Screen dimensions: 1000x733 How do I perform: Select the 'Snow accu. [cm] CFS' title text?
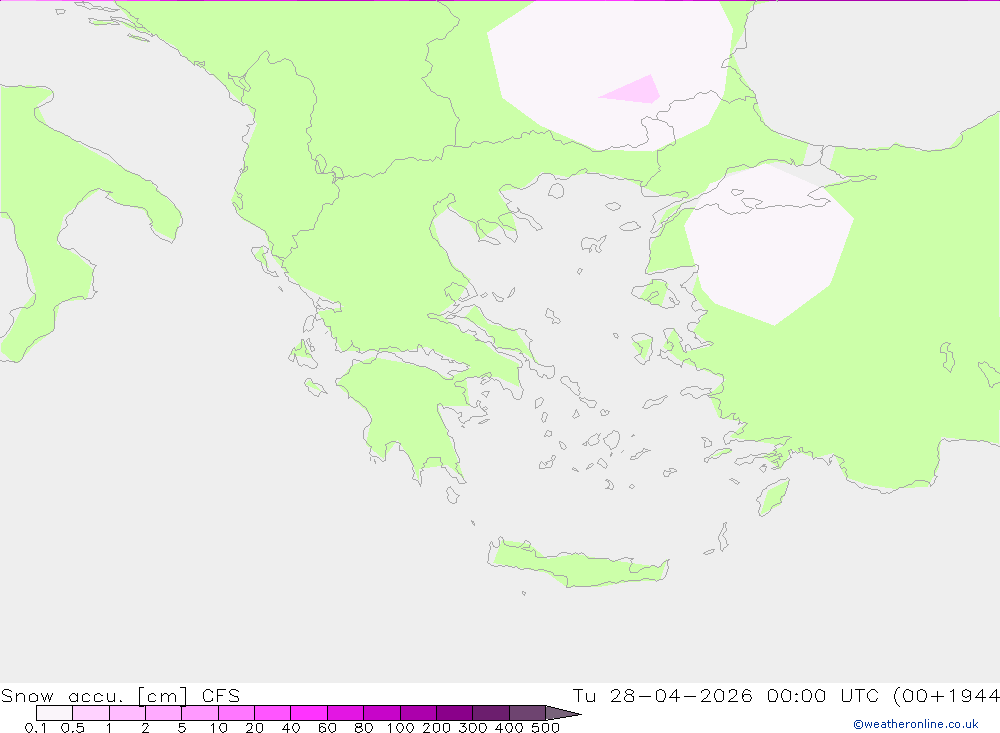pos(121,695)
